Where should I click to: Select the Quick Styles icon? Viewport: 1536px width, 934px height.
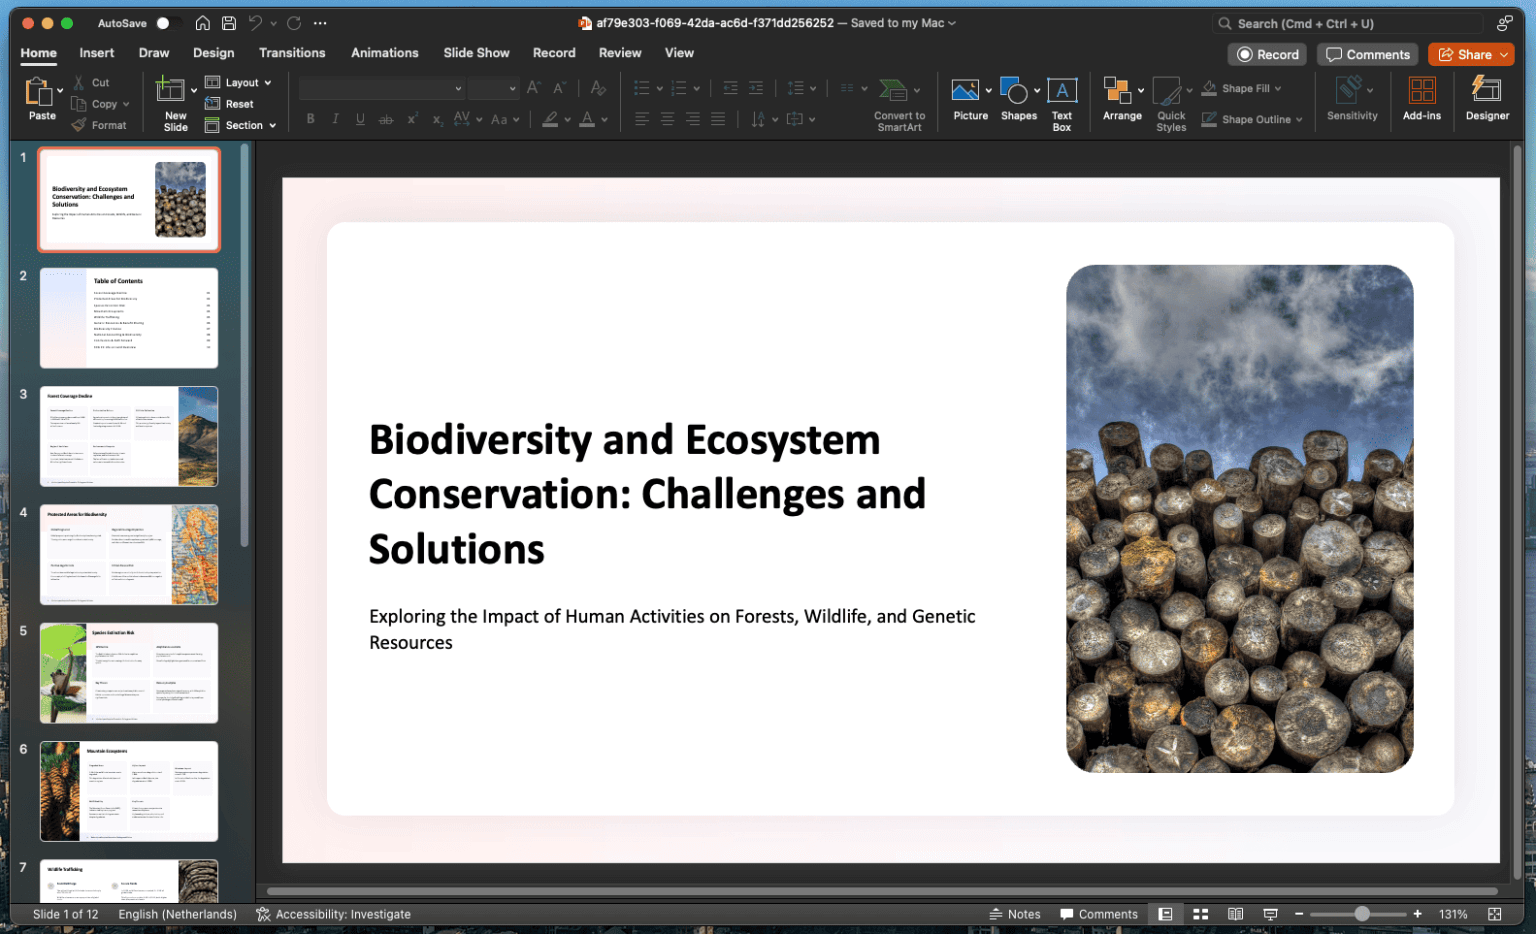pyautogui.click(x=1170, y=100)
